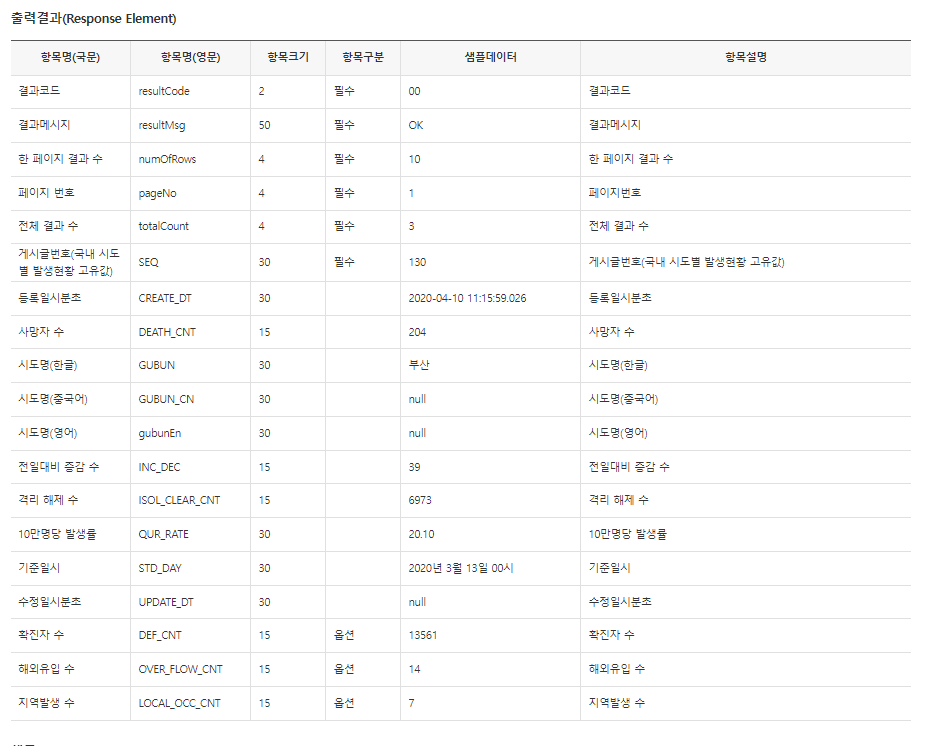Click 등록일시분초 in the first column
Image resolution: width=931 pixels, height=746 pixels.
click(x=50, y=298)
